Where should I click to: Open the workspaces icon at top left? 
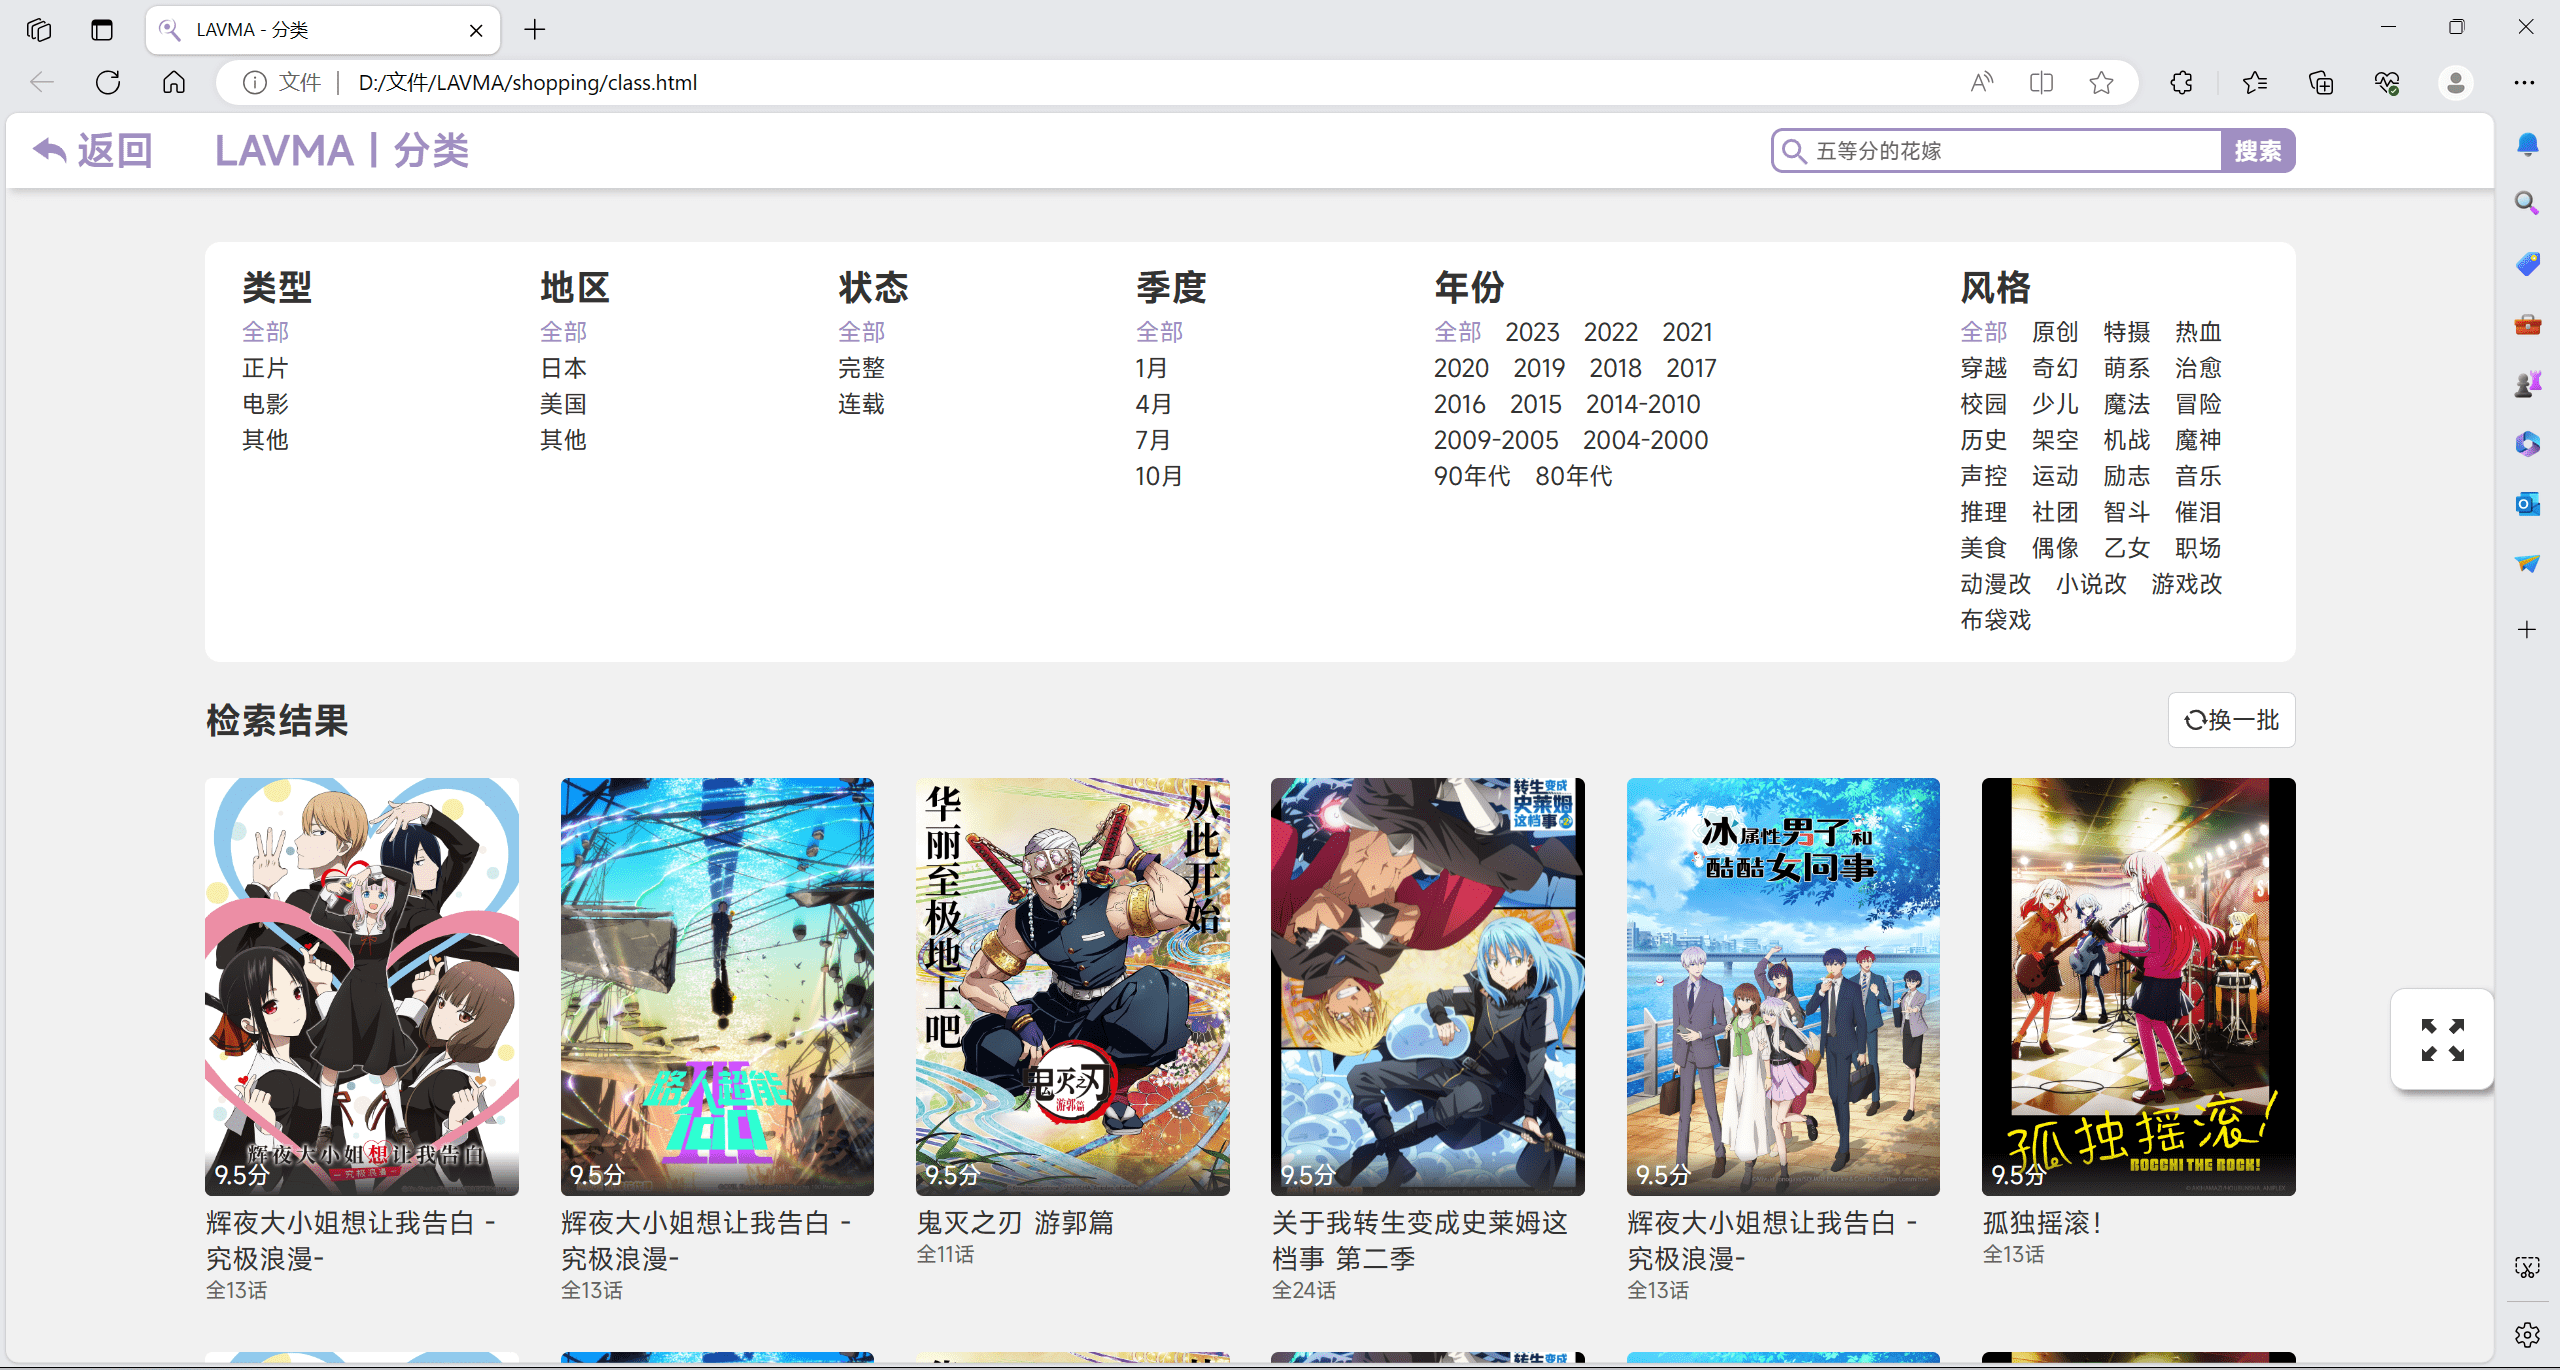coord(39,30)
